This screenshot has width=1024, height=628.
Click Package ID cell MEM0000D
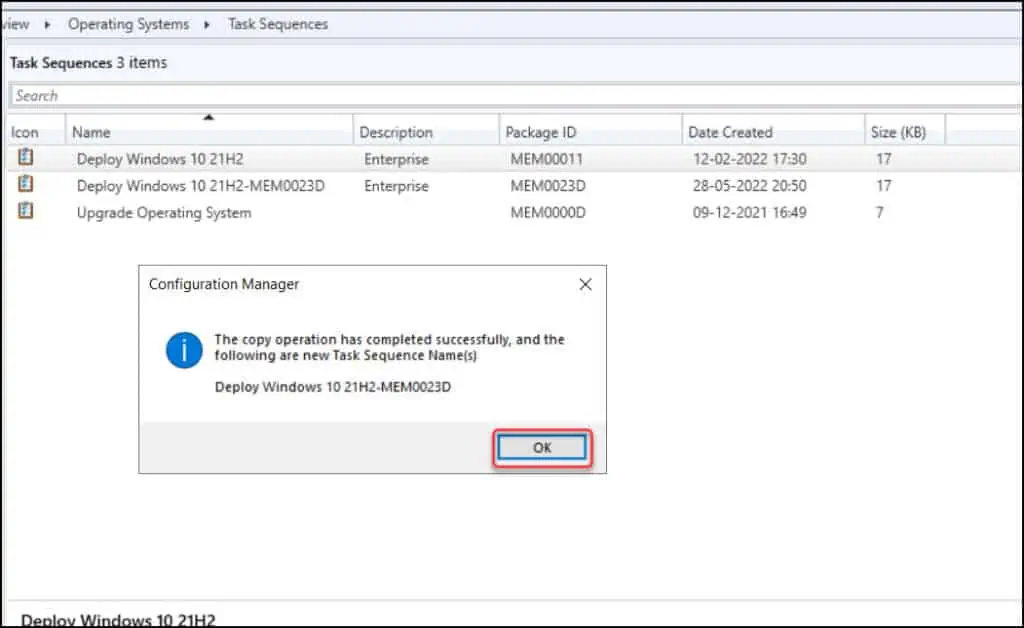coord(548,213)
